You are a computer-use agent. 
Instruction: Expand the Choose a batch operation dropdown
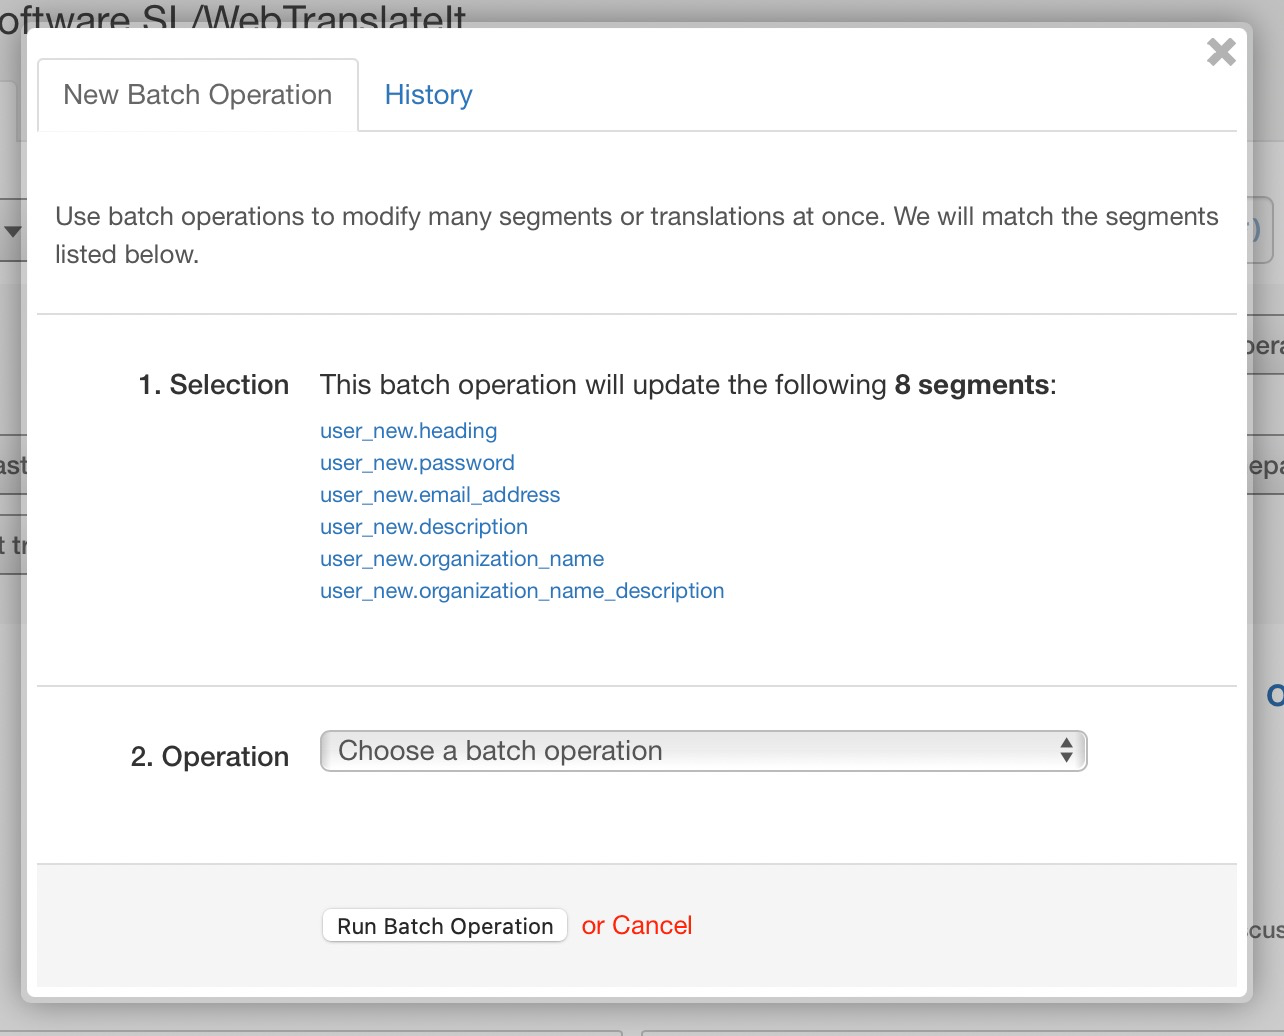(703, 751)
